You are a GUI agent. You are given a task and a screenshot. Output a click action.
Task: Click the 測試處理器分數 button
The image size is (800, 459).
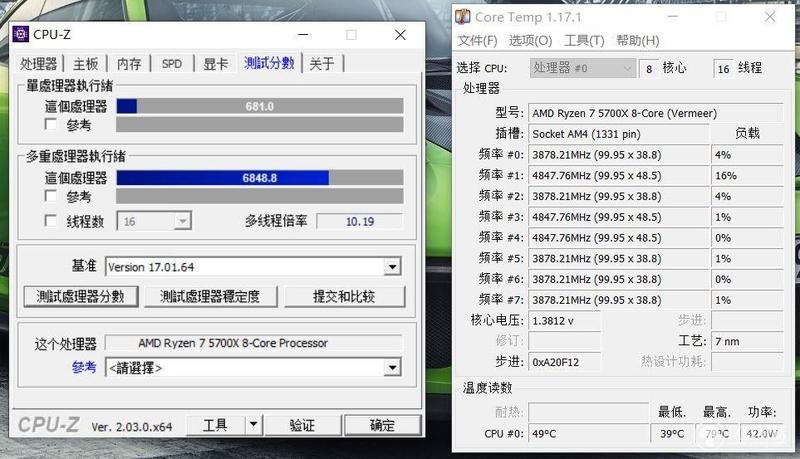81,296
